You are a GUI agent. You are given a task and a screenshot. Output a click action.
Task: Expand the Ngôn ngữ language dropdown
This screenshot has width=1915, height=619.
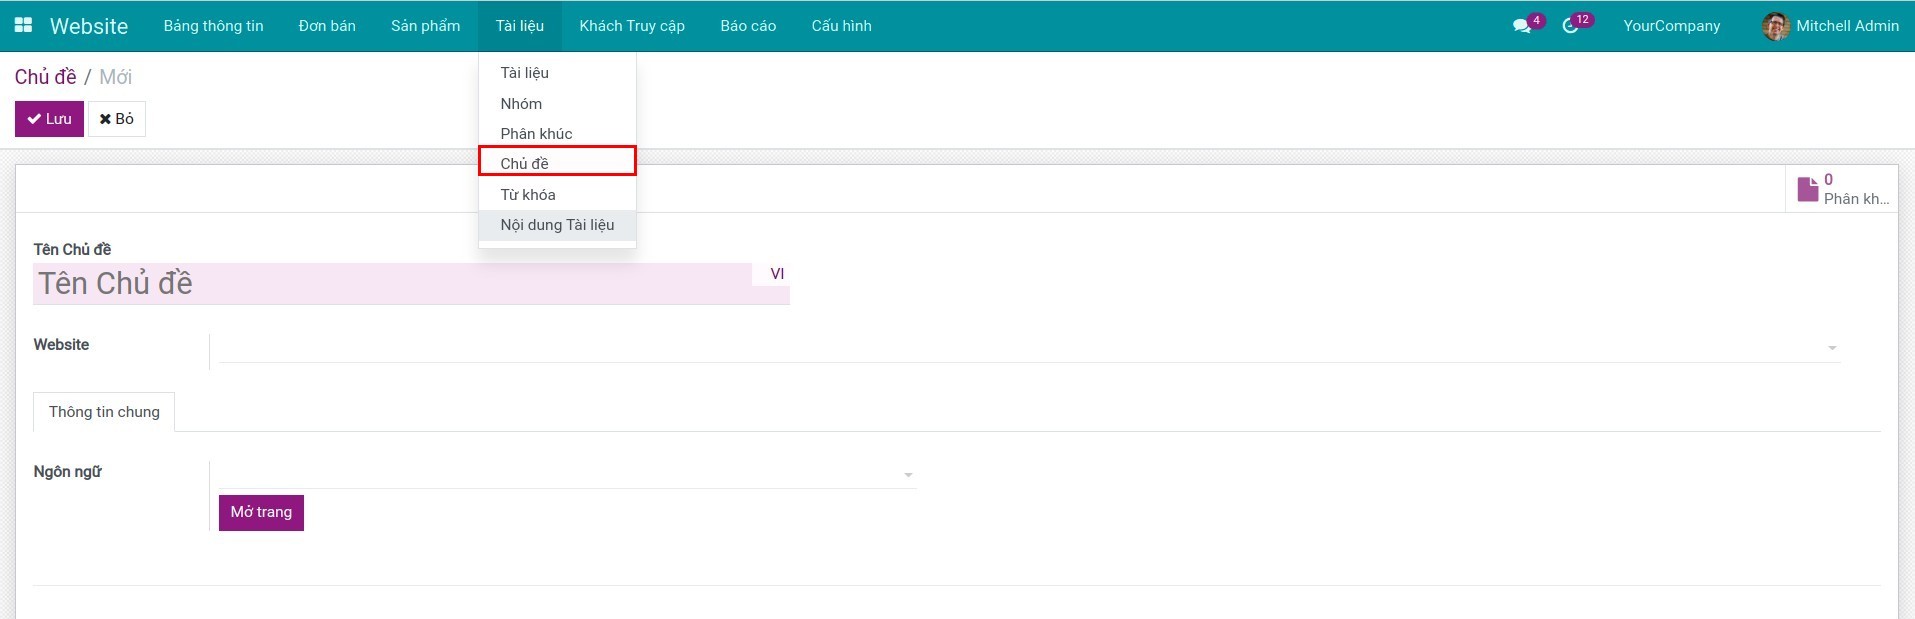click(907, 475)
